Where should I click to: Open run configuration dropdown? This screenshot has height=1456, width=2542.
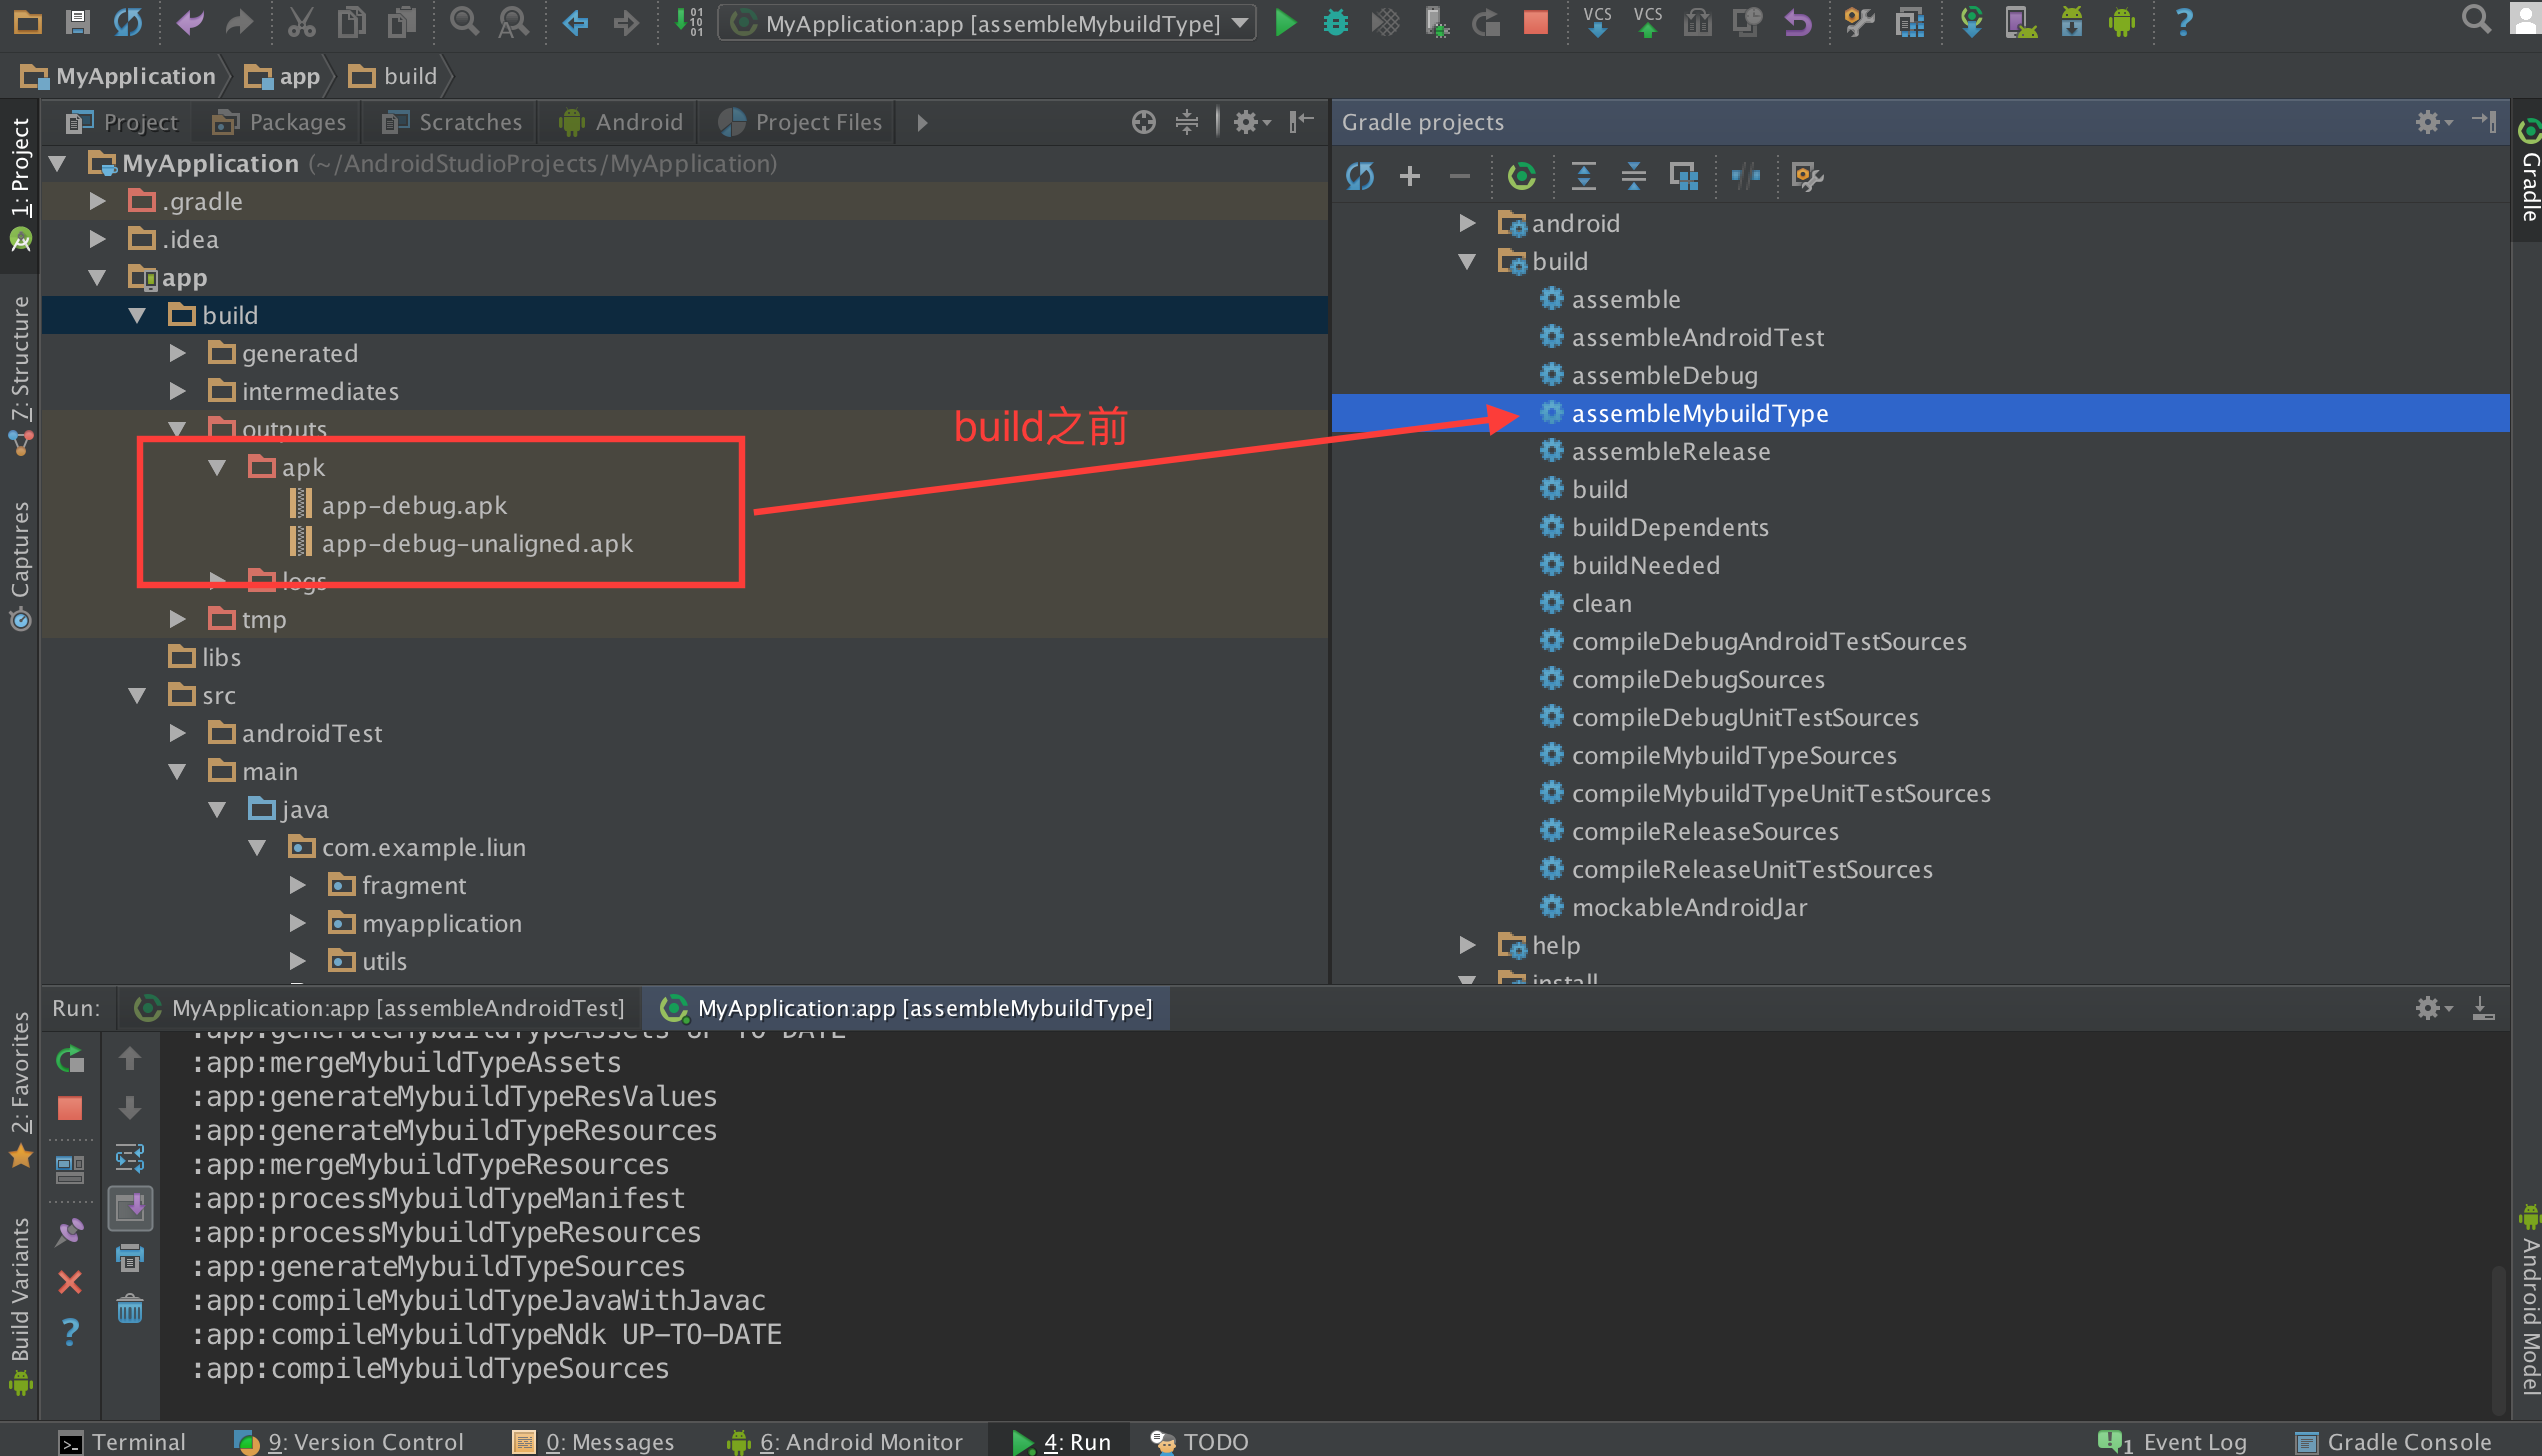(1240, 22)
